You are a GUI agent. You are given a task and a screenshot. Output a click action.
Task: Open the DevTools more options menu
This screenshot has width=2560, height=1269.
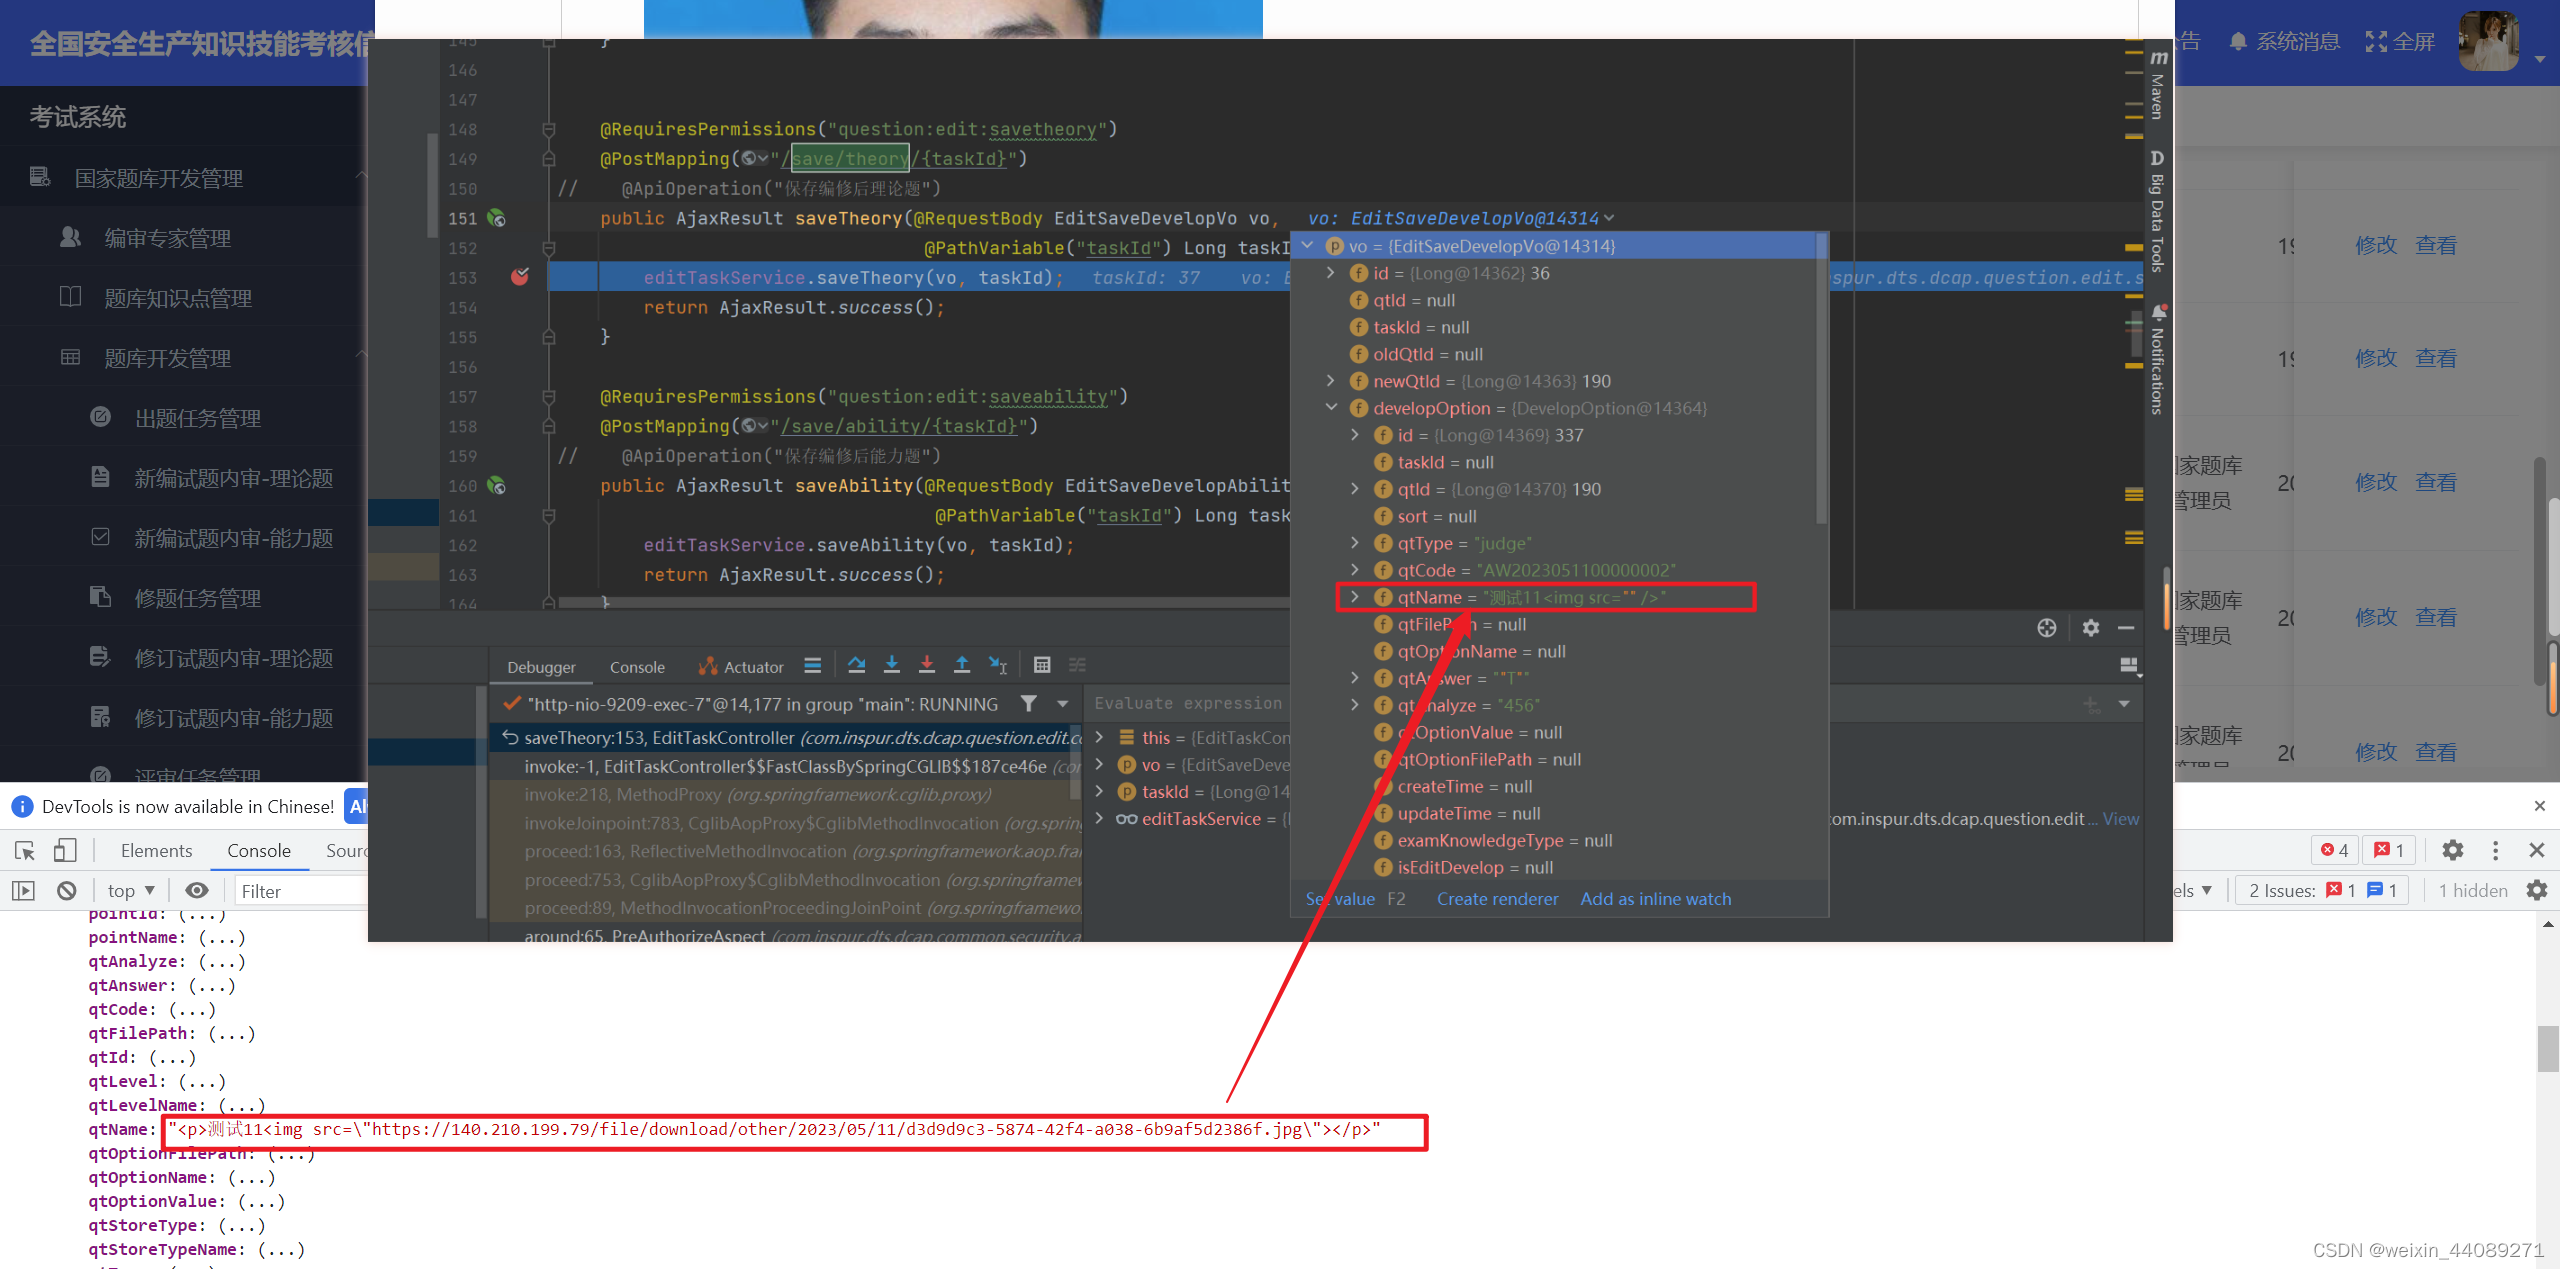(2496, 851)
